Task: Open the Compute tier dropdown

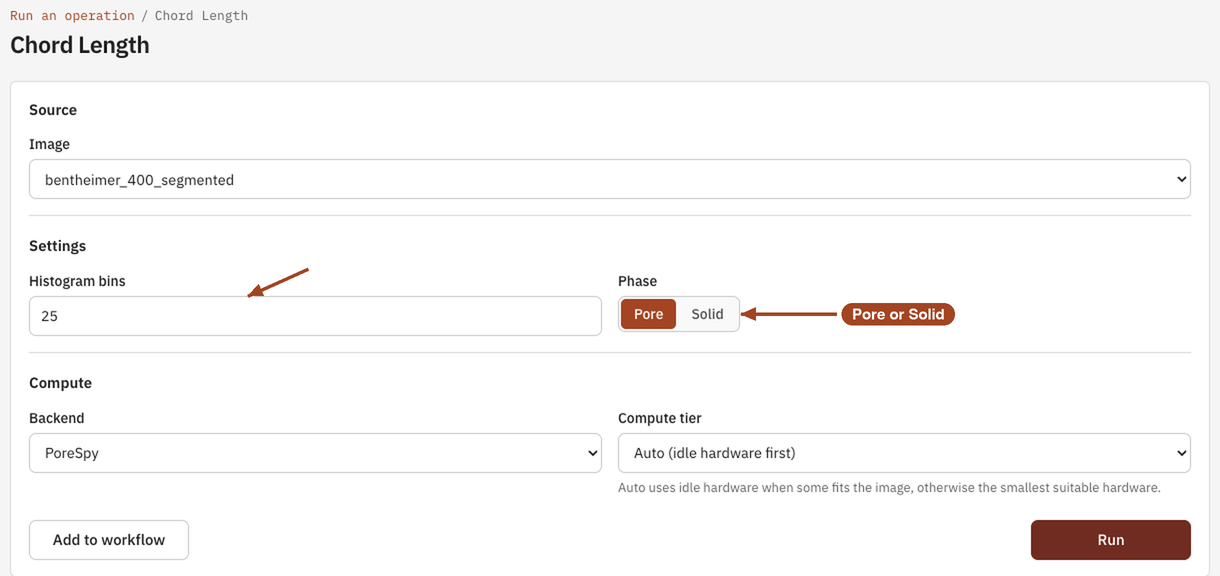Action: pos(904,453)
